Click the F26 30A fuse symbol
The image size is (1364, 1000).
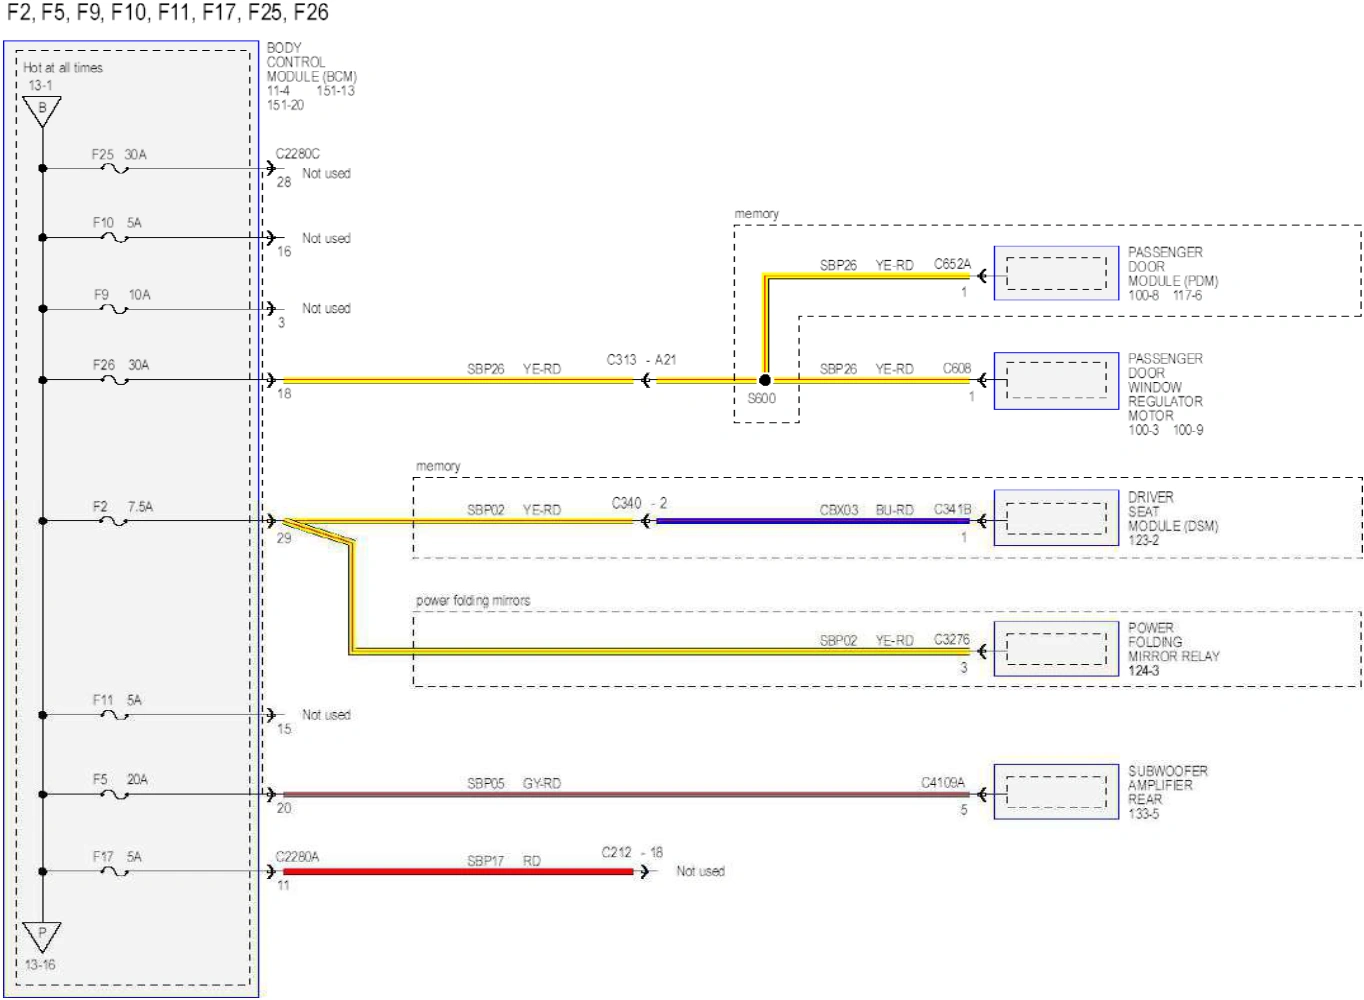click(x=116, y=380)
